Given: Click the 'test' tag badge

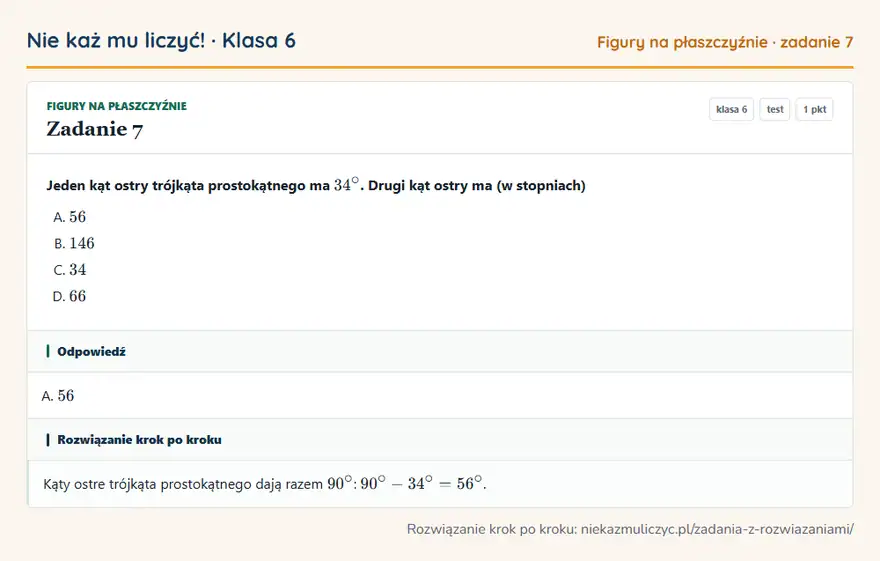Looking at the screenshot, I should 774,109.
